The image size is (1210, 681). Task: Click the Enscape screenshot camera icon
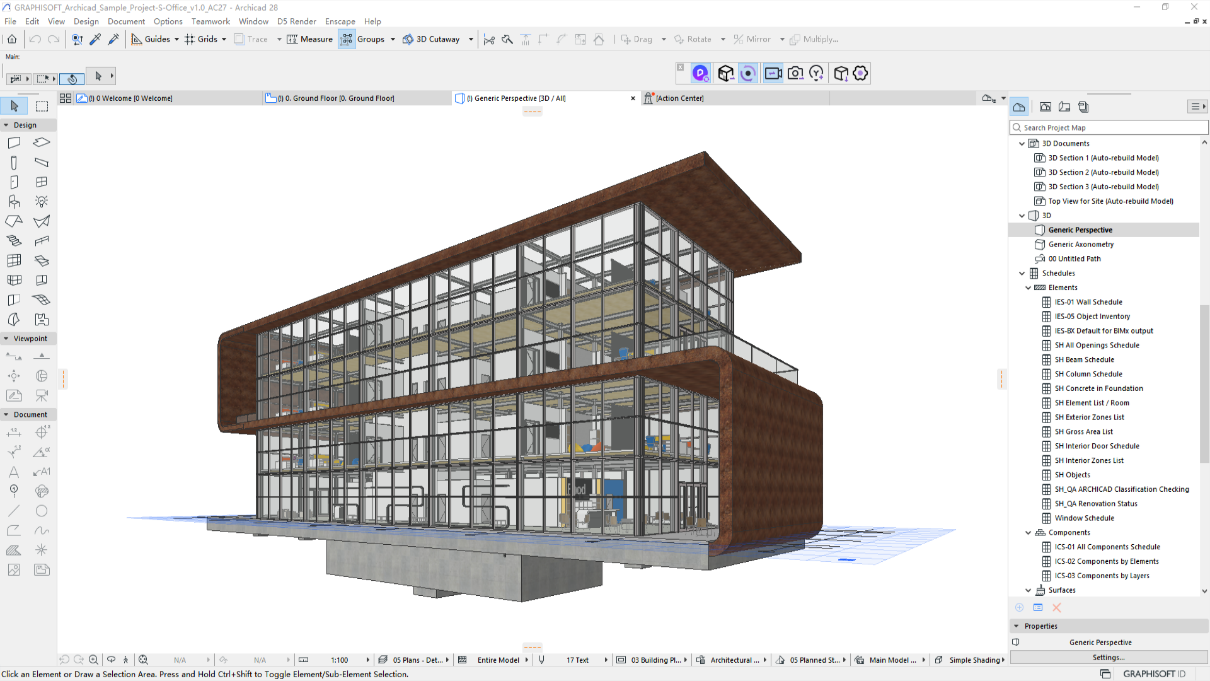795,73
